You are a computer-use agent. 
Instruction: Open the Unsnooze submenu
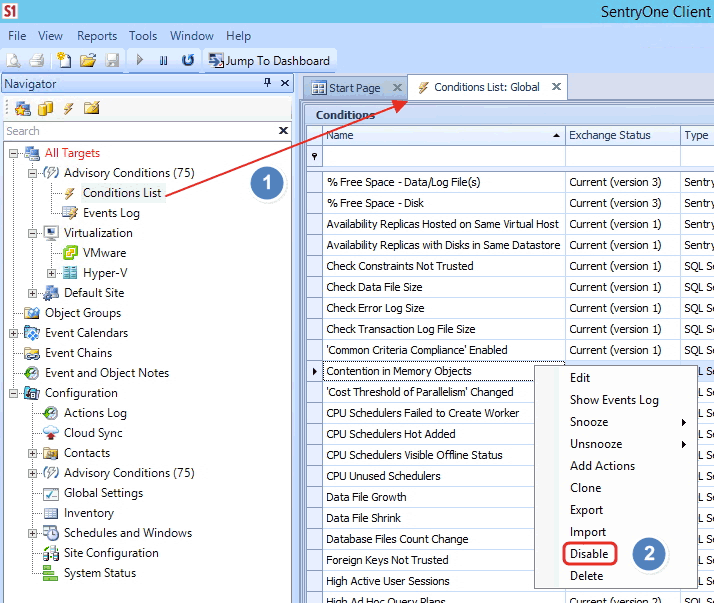pos(616,444)
